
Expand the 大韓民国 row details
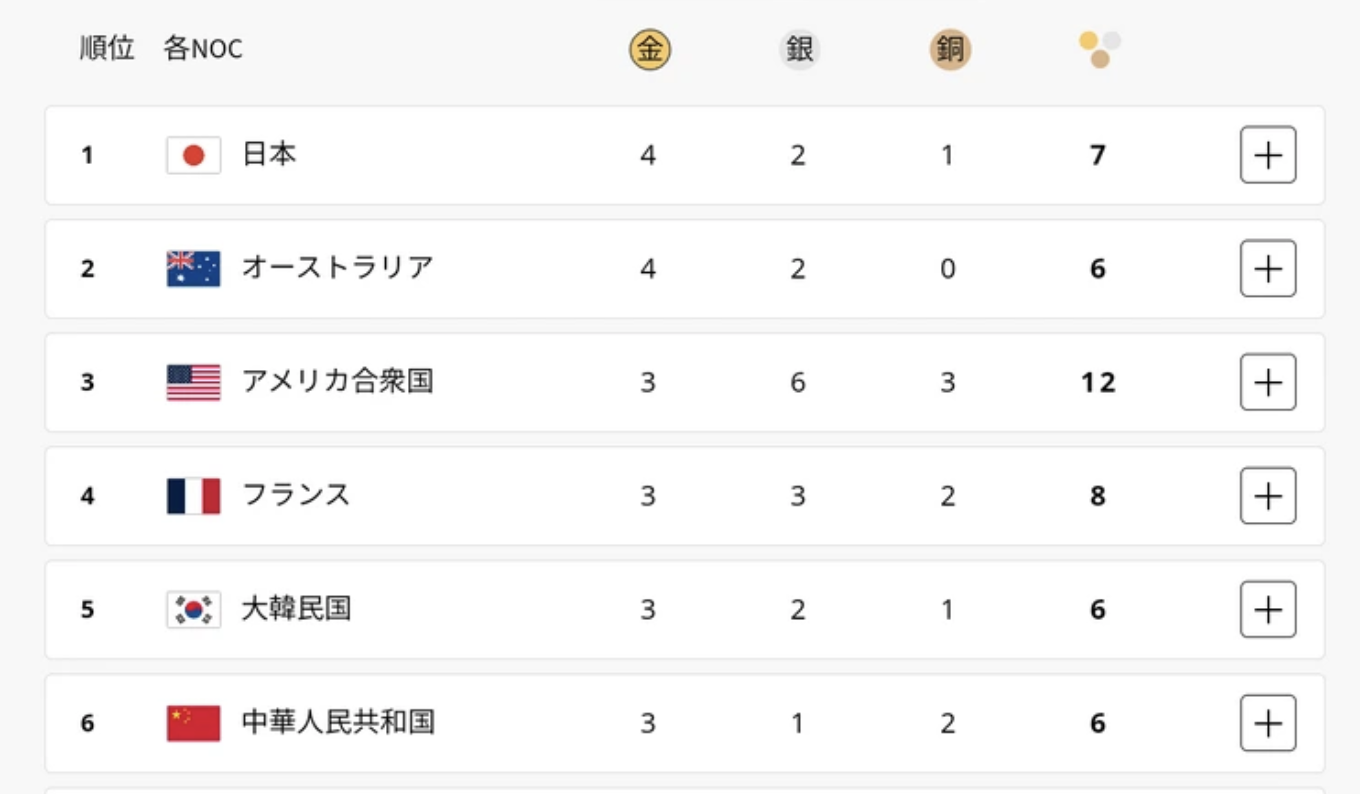(x=1268, y=610)
